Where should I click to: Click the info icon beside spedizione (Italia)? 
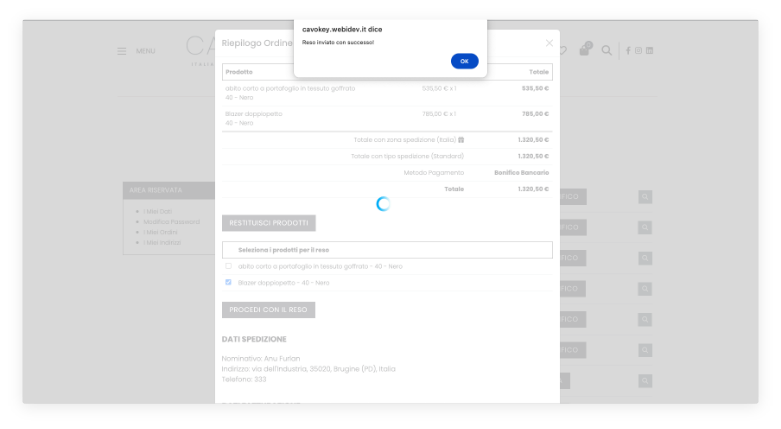click(x=461, y=140)
